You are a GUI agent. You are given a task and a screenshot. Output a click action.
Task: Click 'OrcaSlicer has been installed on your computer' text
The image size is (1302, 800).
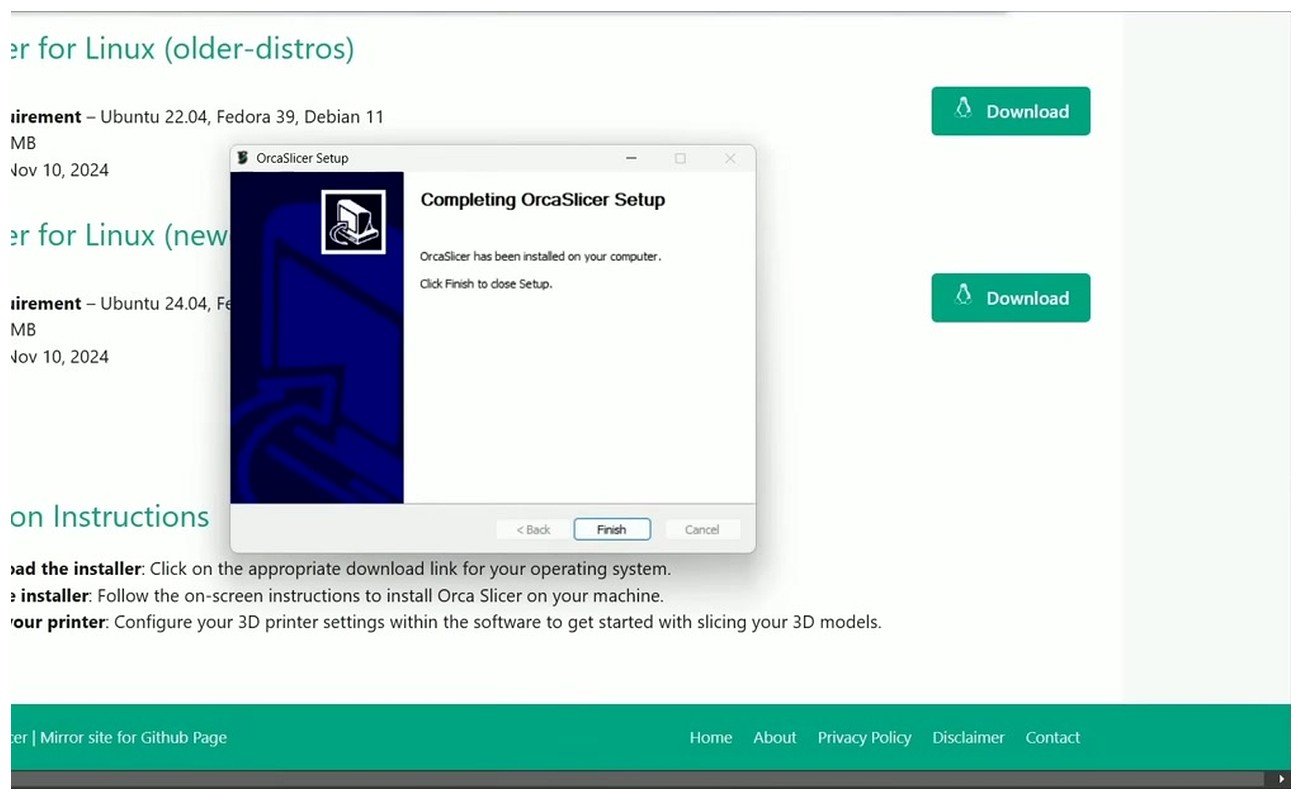(540, 257)
